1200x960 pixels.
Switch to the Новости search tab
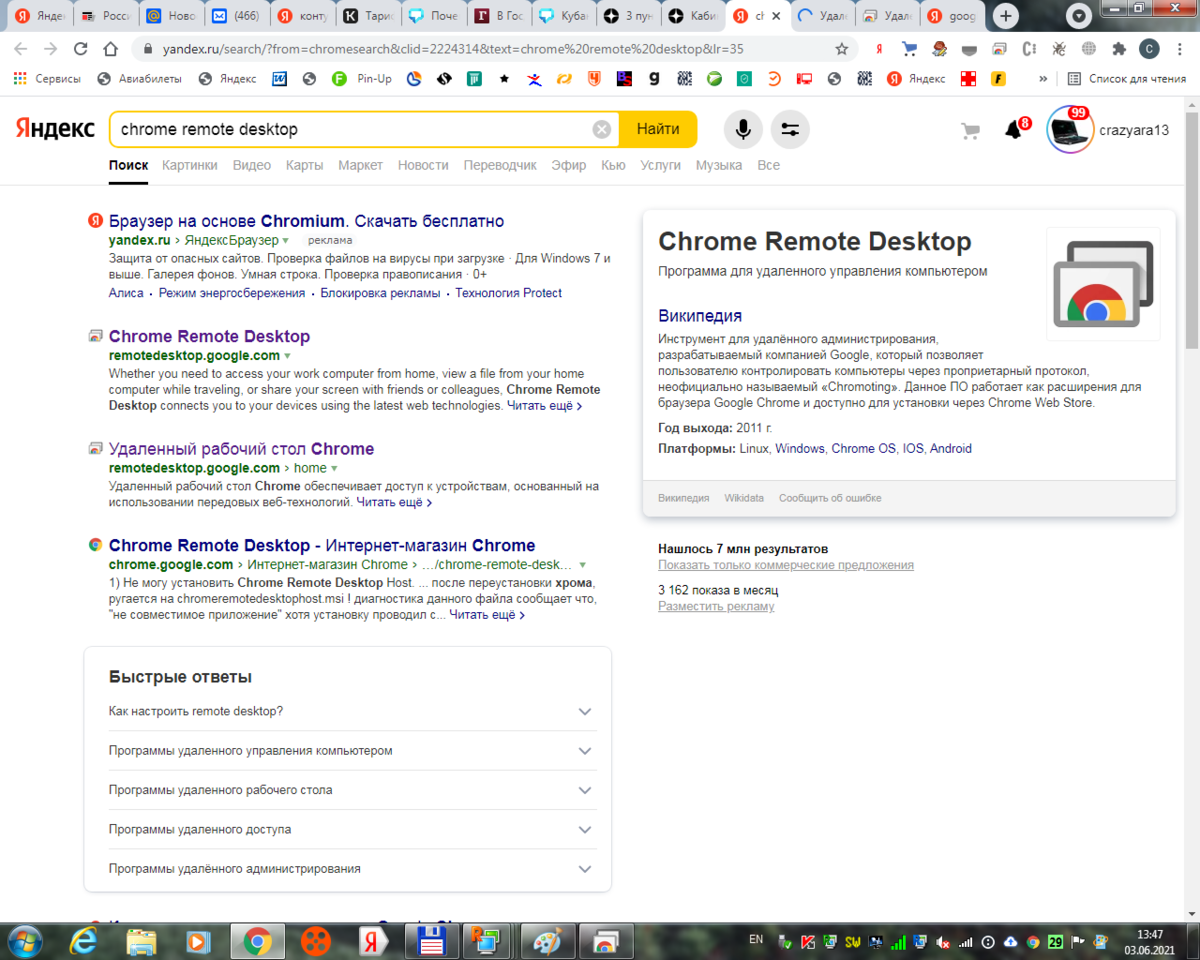point(423,165)
